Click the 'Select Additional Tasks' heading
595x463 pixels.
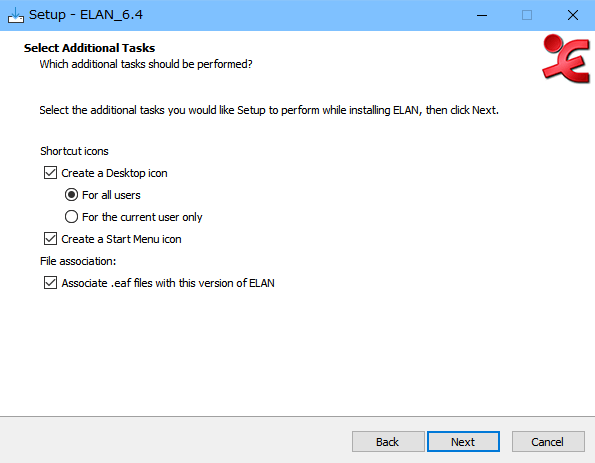click(90, 48)
